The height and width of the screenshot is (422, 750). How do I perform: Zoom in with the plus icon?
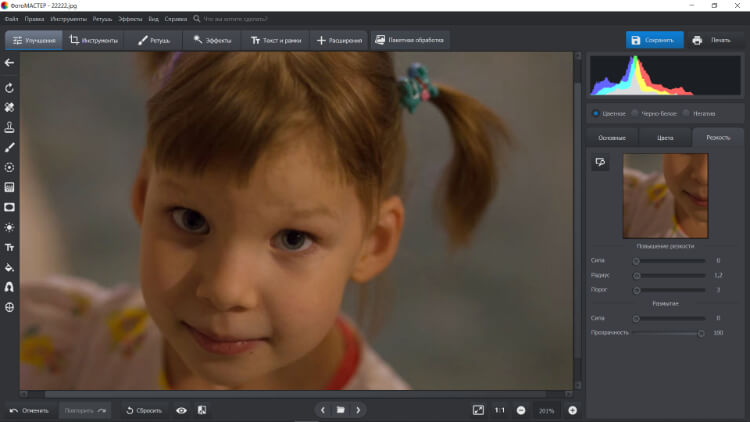click(x=572, y=410)
